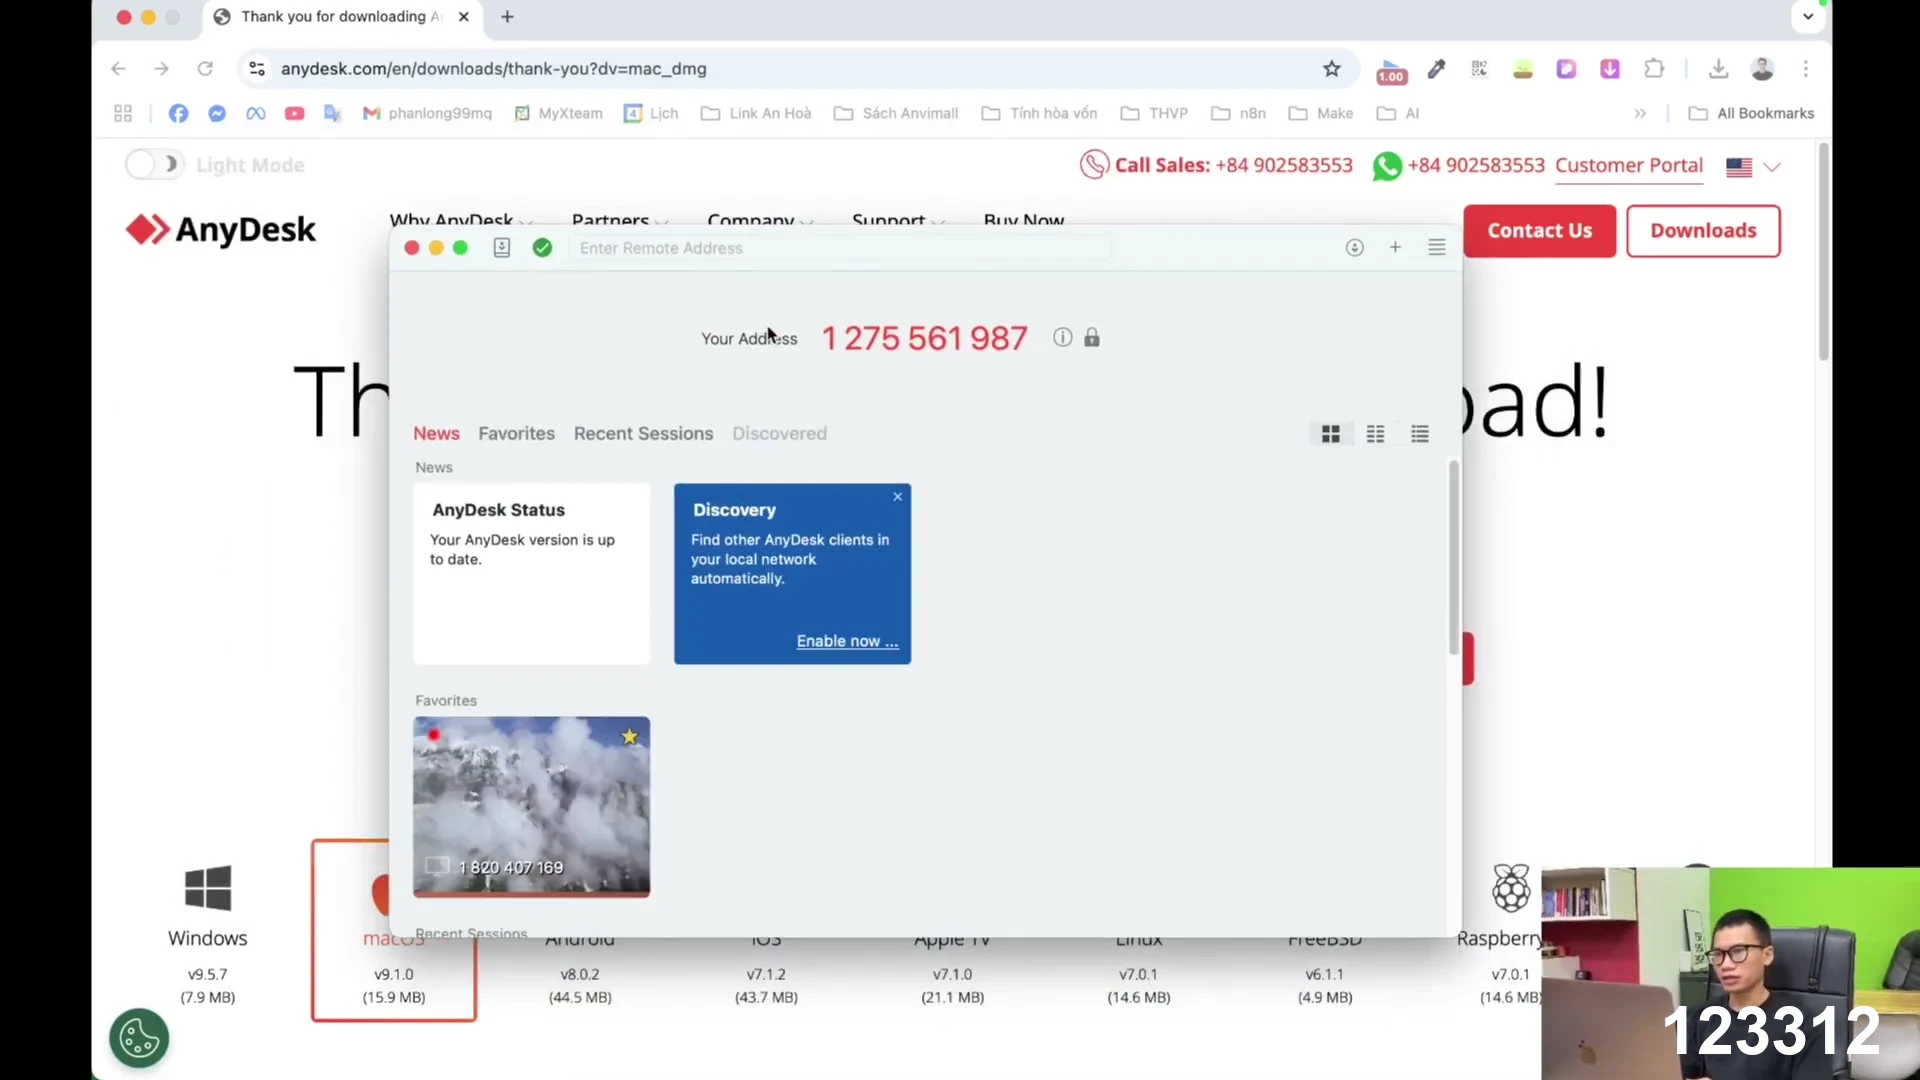This screenshot has width=1920, height=1080.
Task: Open the Sách Anvimall bookmark folder
Action: click(x=896, y=113)
